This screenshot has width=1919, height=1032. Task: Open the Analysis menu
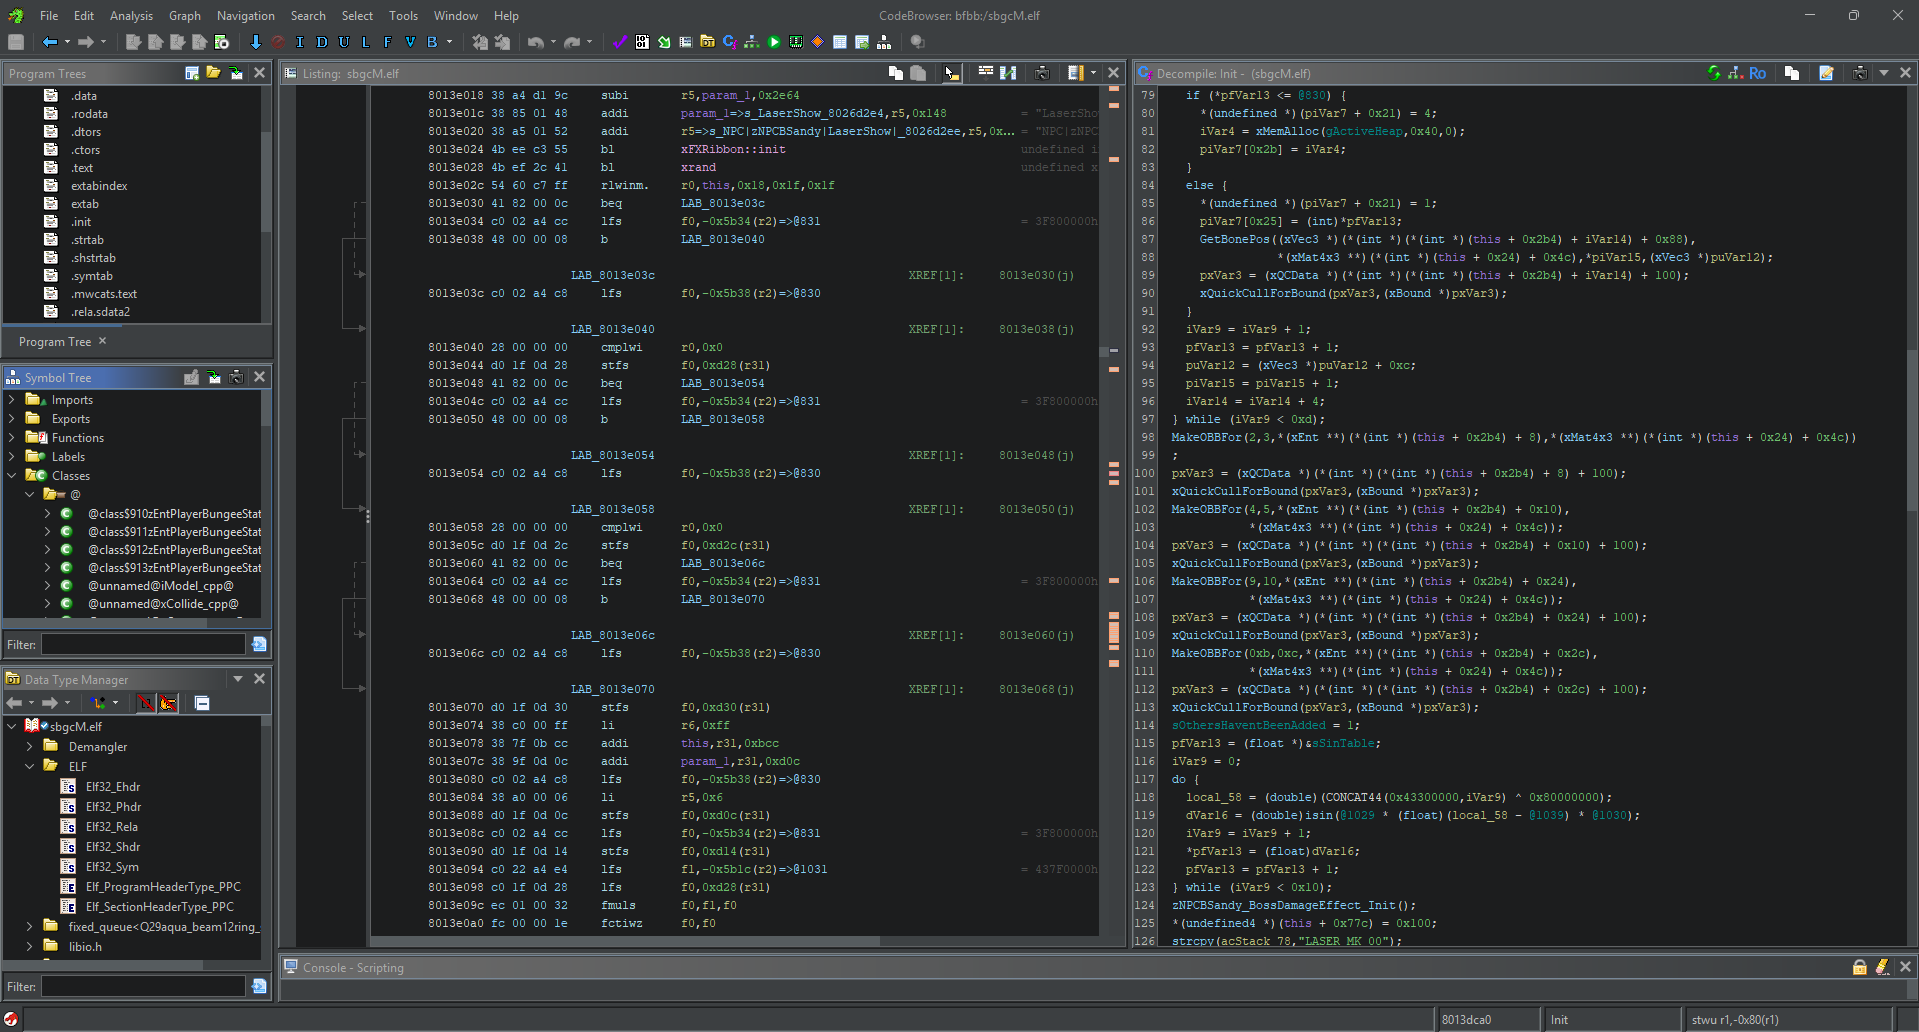[131, 16]
